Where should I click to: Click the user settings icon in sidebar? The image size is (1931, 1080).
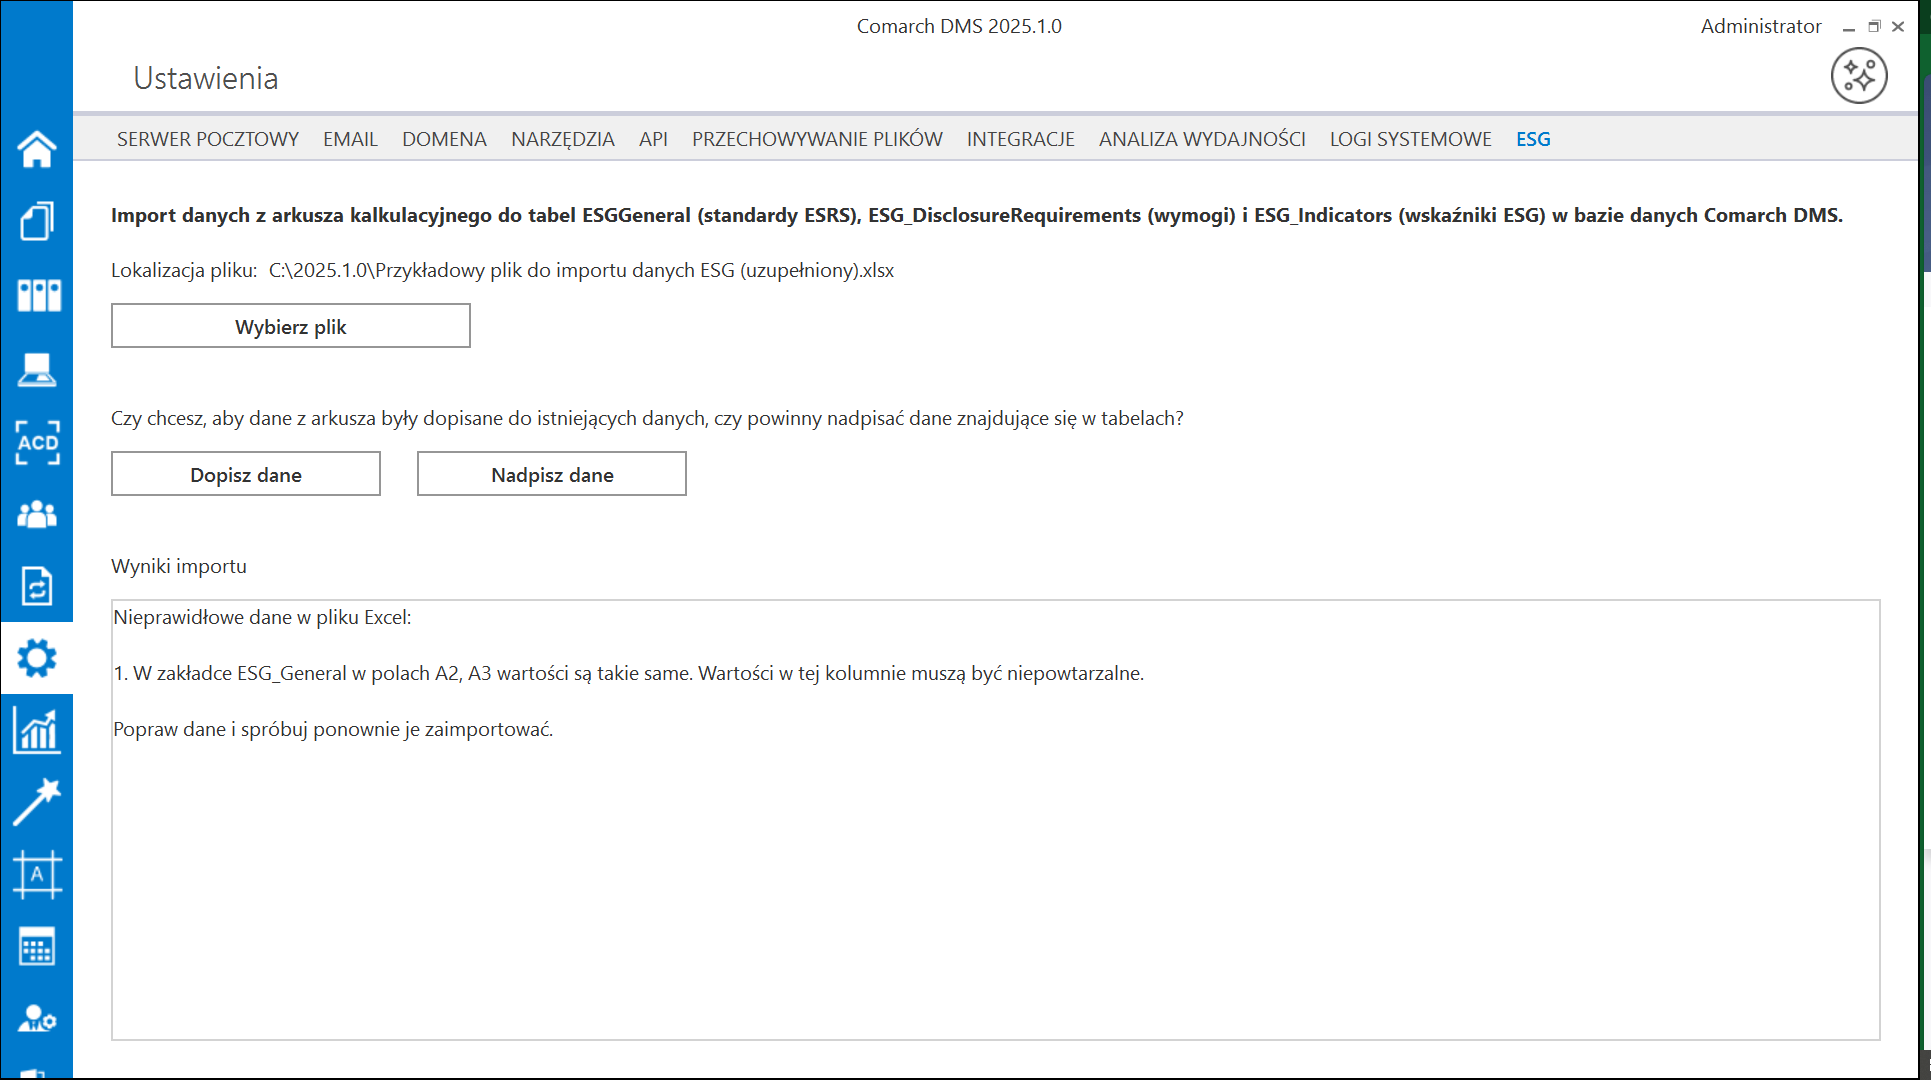click(37, 1019)
